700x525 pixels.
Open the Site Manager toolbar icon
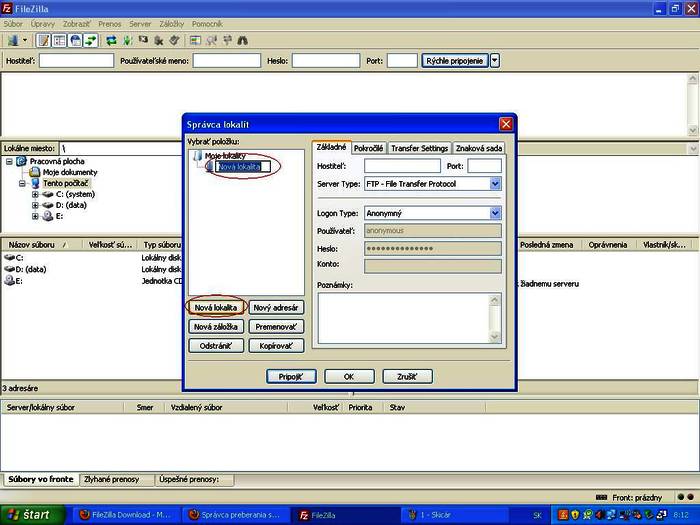tap(13, 41)
